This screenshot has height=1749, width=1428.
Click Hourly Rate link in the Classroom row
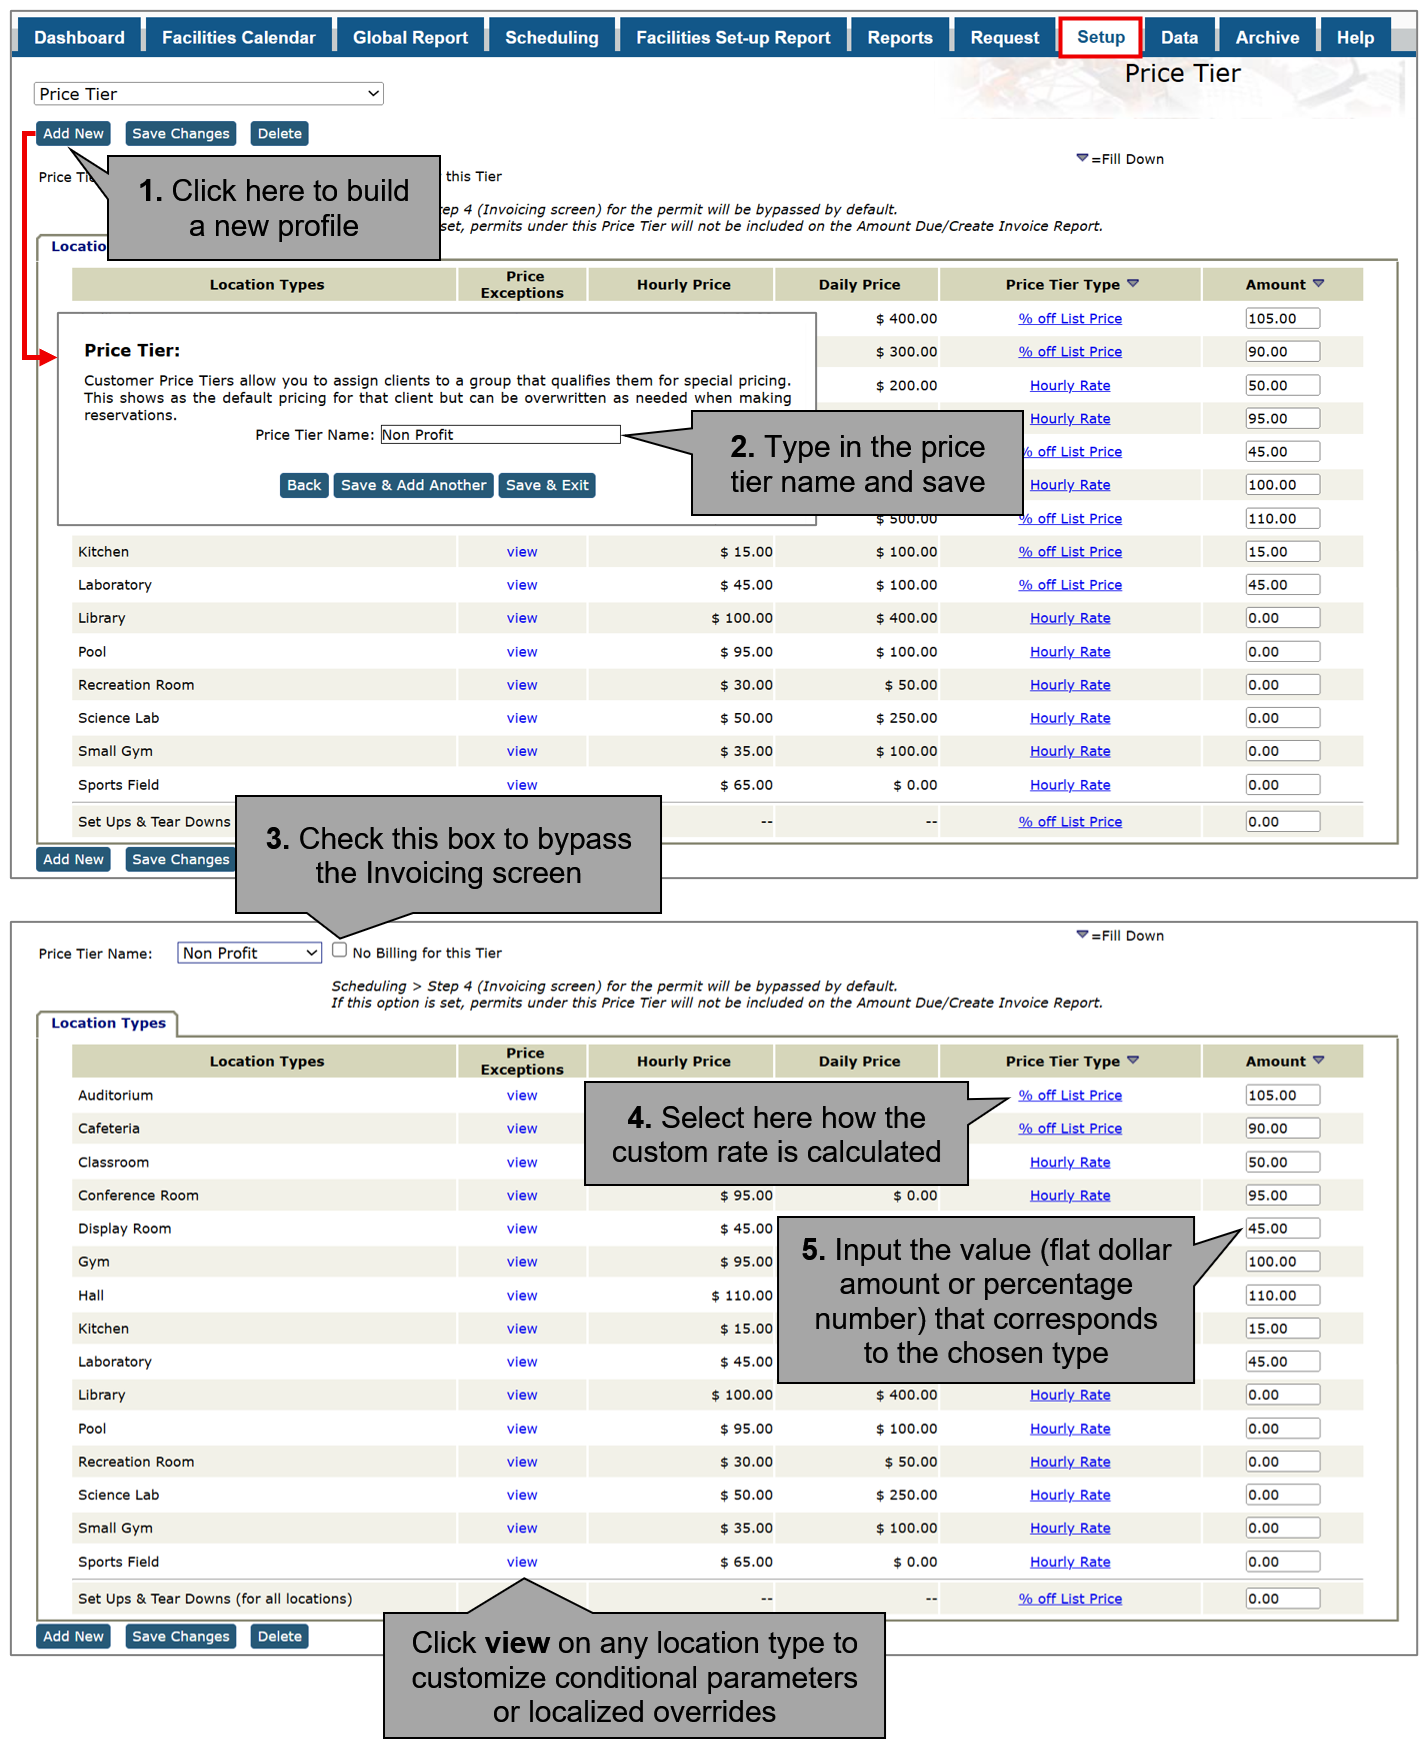click(1070, 1162)
